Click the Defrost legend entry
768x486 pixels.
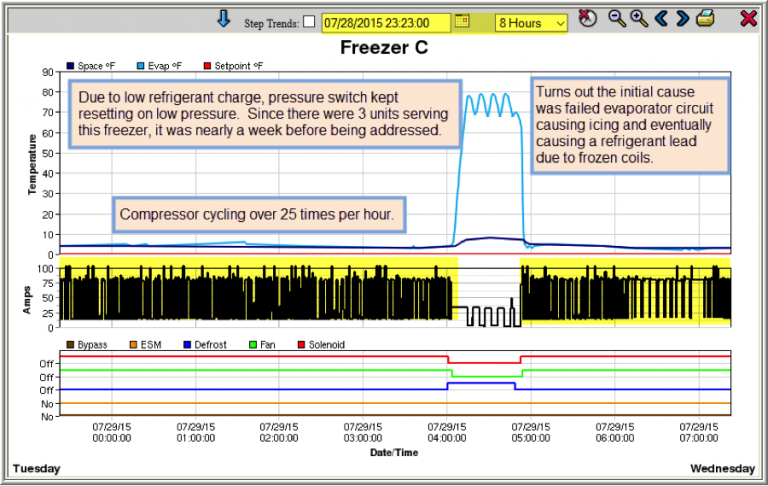click(x=205, y=345)
